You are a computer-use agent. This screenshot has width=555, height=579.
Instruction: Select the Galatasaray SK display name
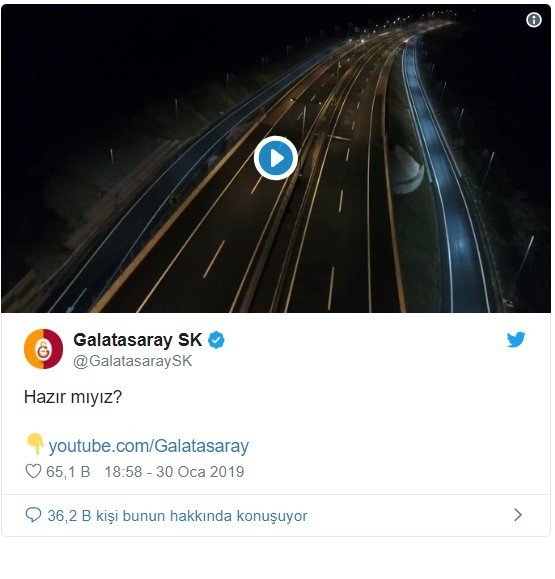point(138,340)
